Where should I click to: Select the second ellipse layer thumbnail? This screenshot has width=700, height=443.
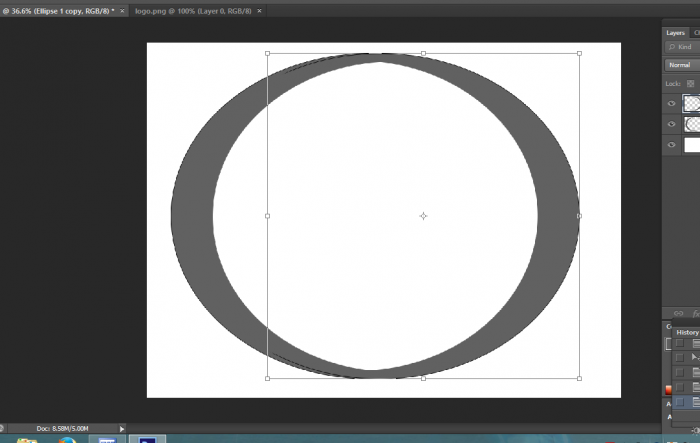click(x=692, y=124)
